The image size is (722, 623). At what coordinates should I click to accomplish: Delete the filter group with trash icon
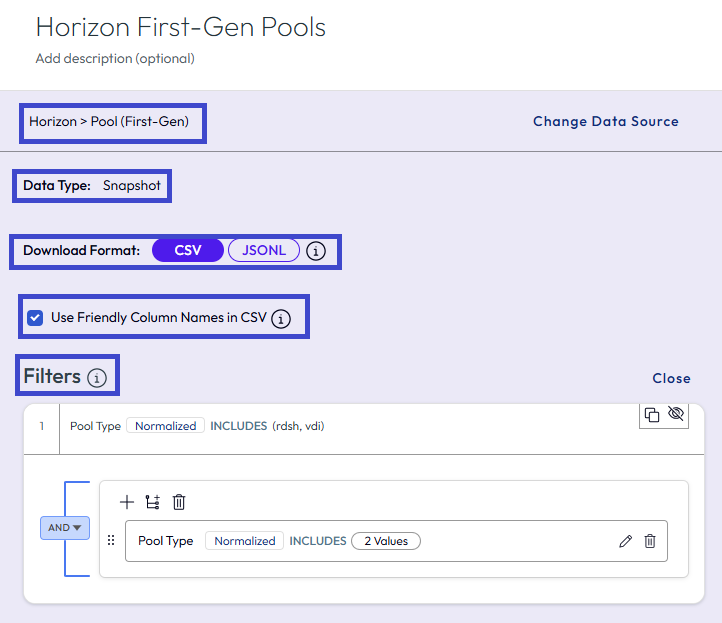coord(179,502)
